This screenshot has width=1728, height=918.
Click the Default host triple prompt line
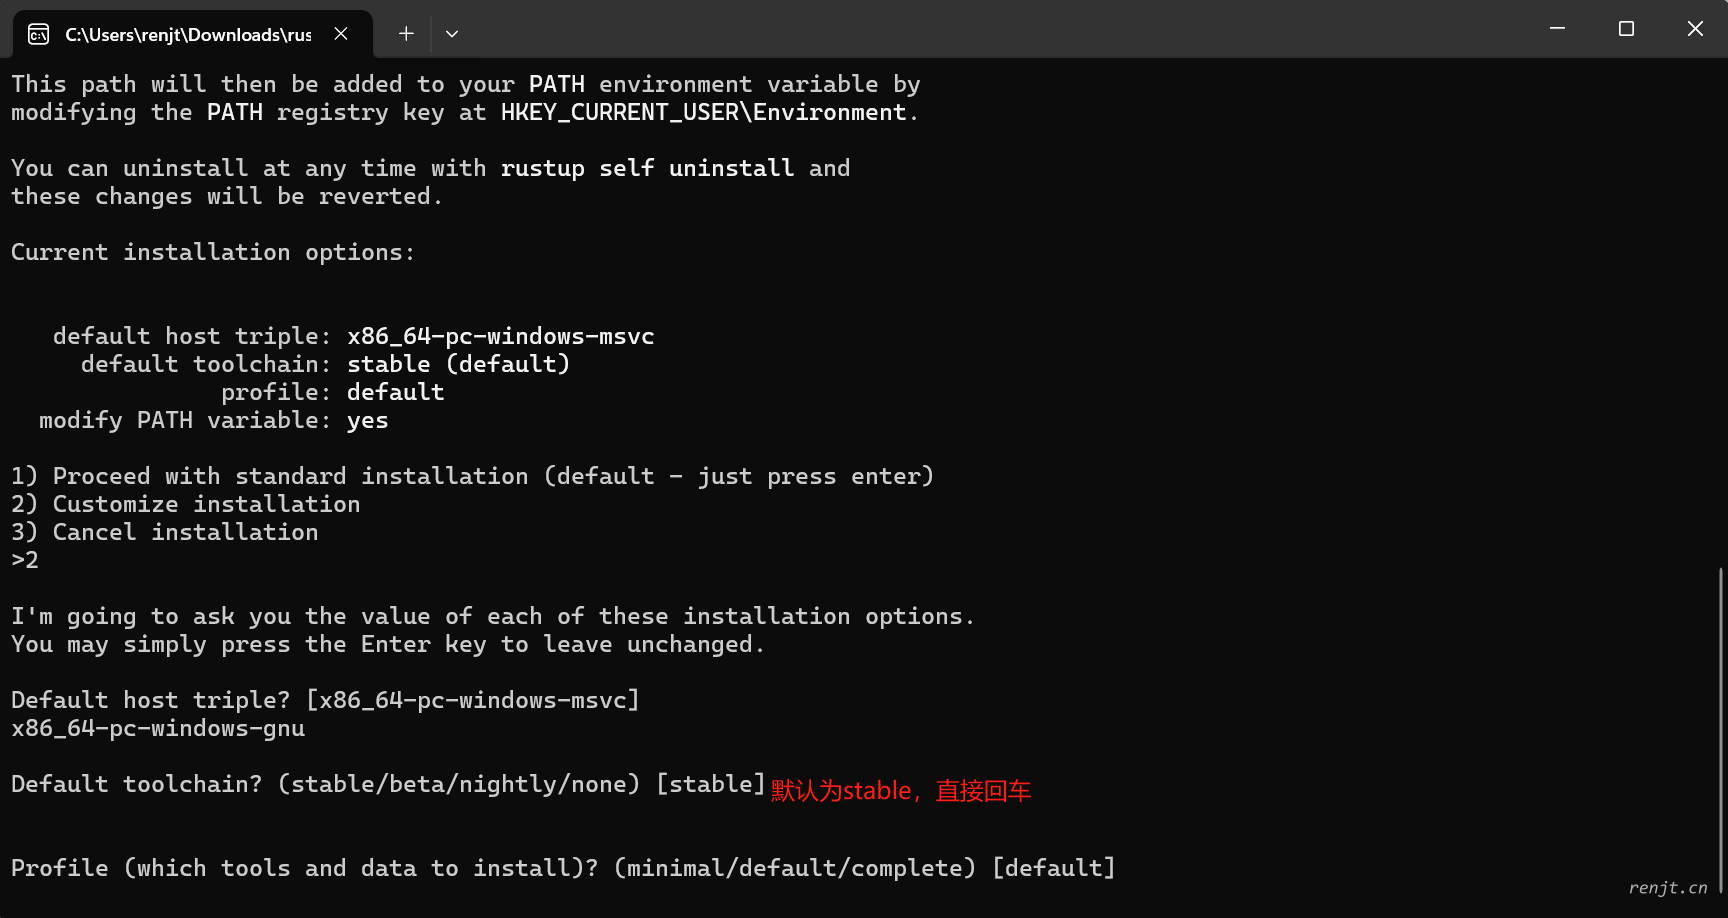[x=325, y=700]
